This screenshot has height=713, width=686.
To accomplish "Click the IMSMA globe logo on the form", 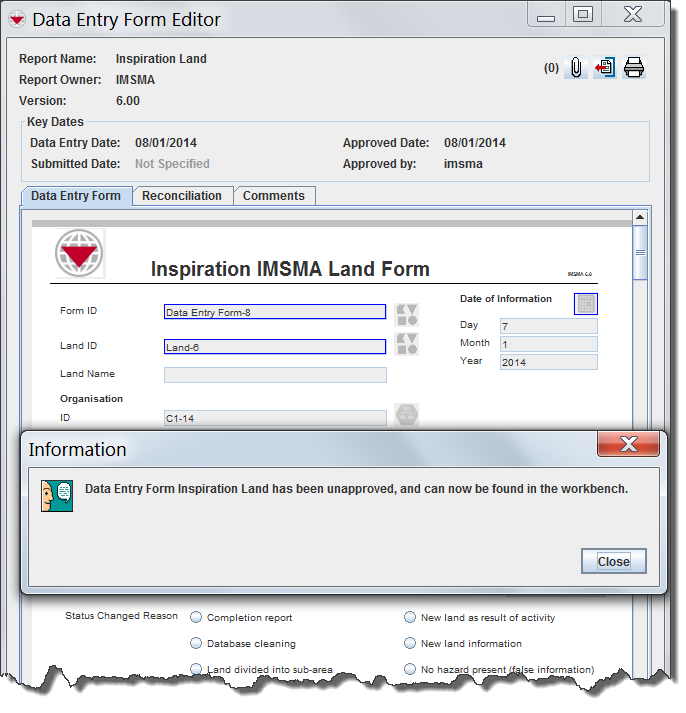I will (x=78, y=253).
